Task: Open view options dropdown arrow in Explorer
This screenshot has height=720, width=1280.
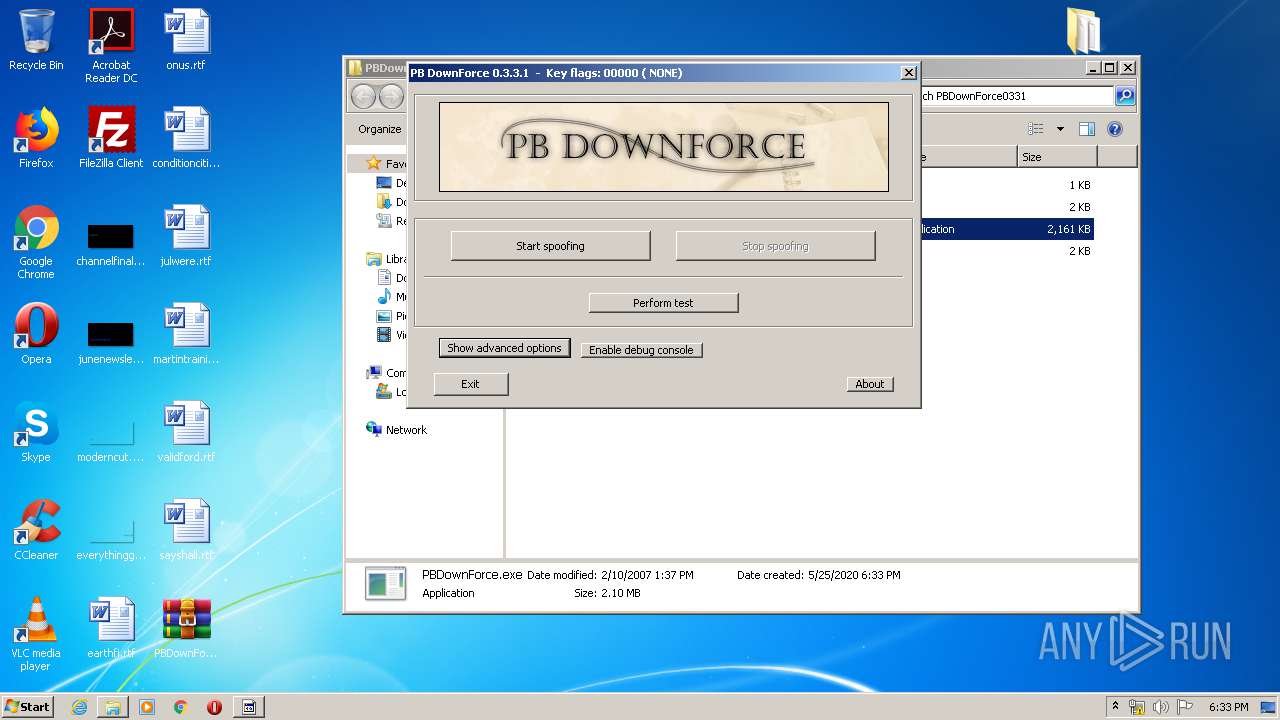Action: [x=1060, y=129]
